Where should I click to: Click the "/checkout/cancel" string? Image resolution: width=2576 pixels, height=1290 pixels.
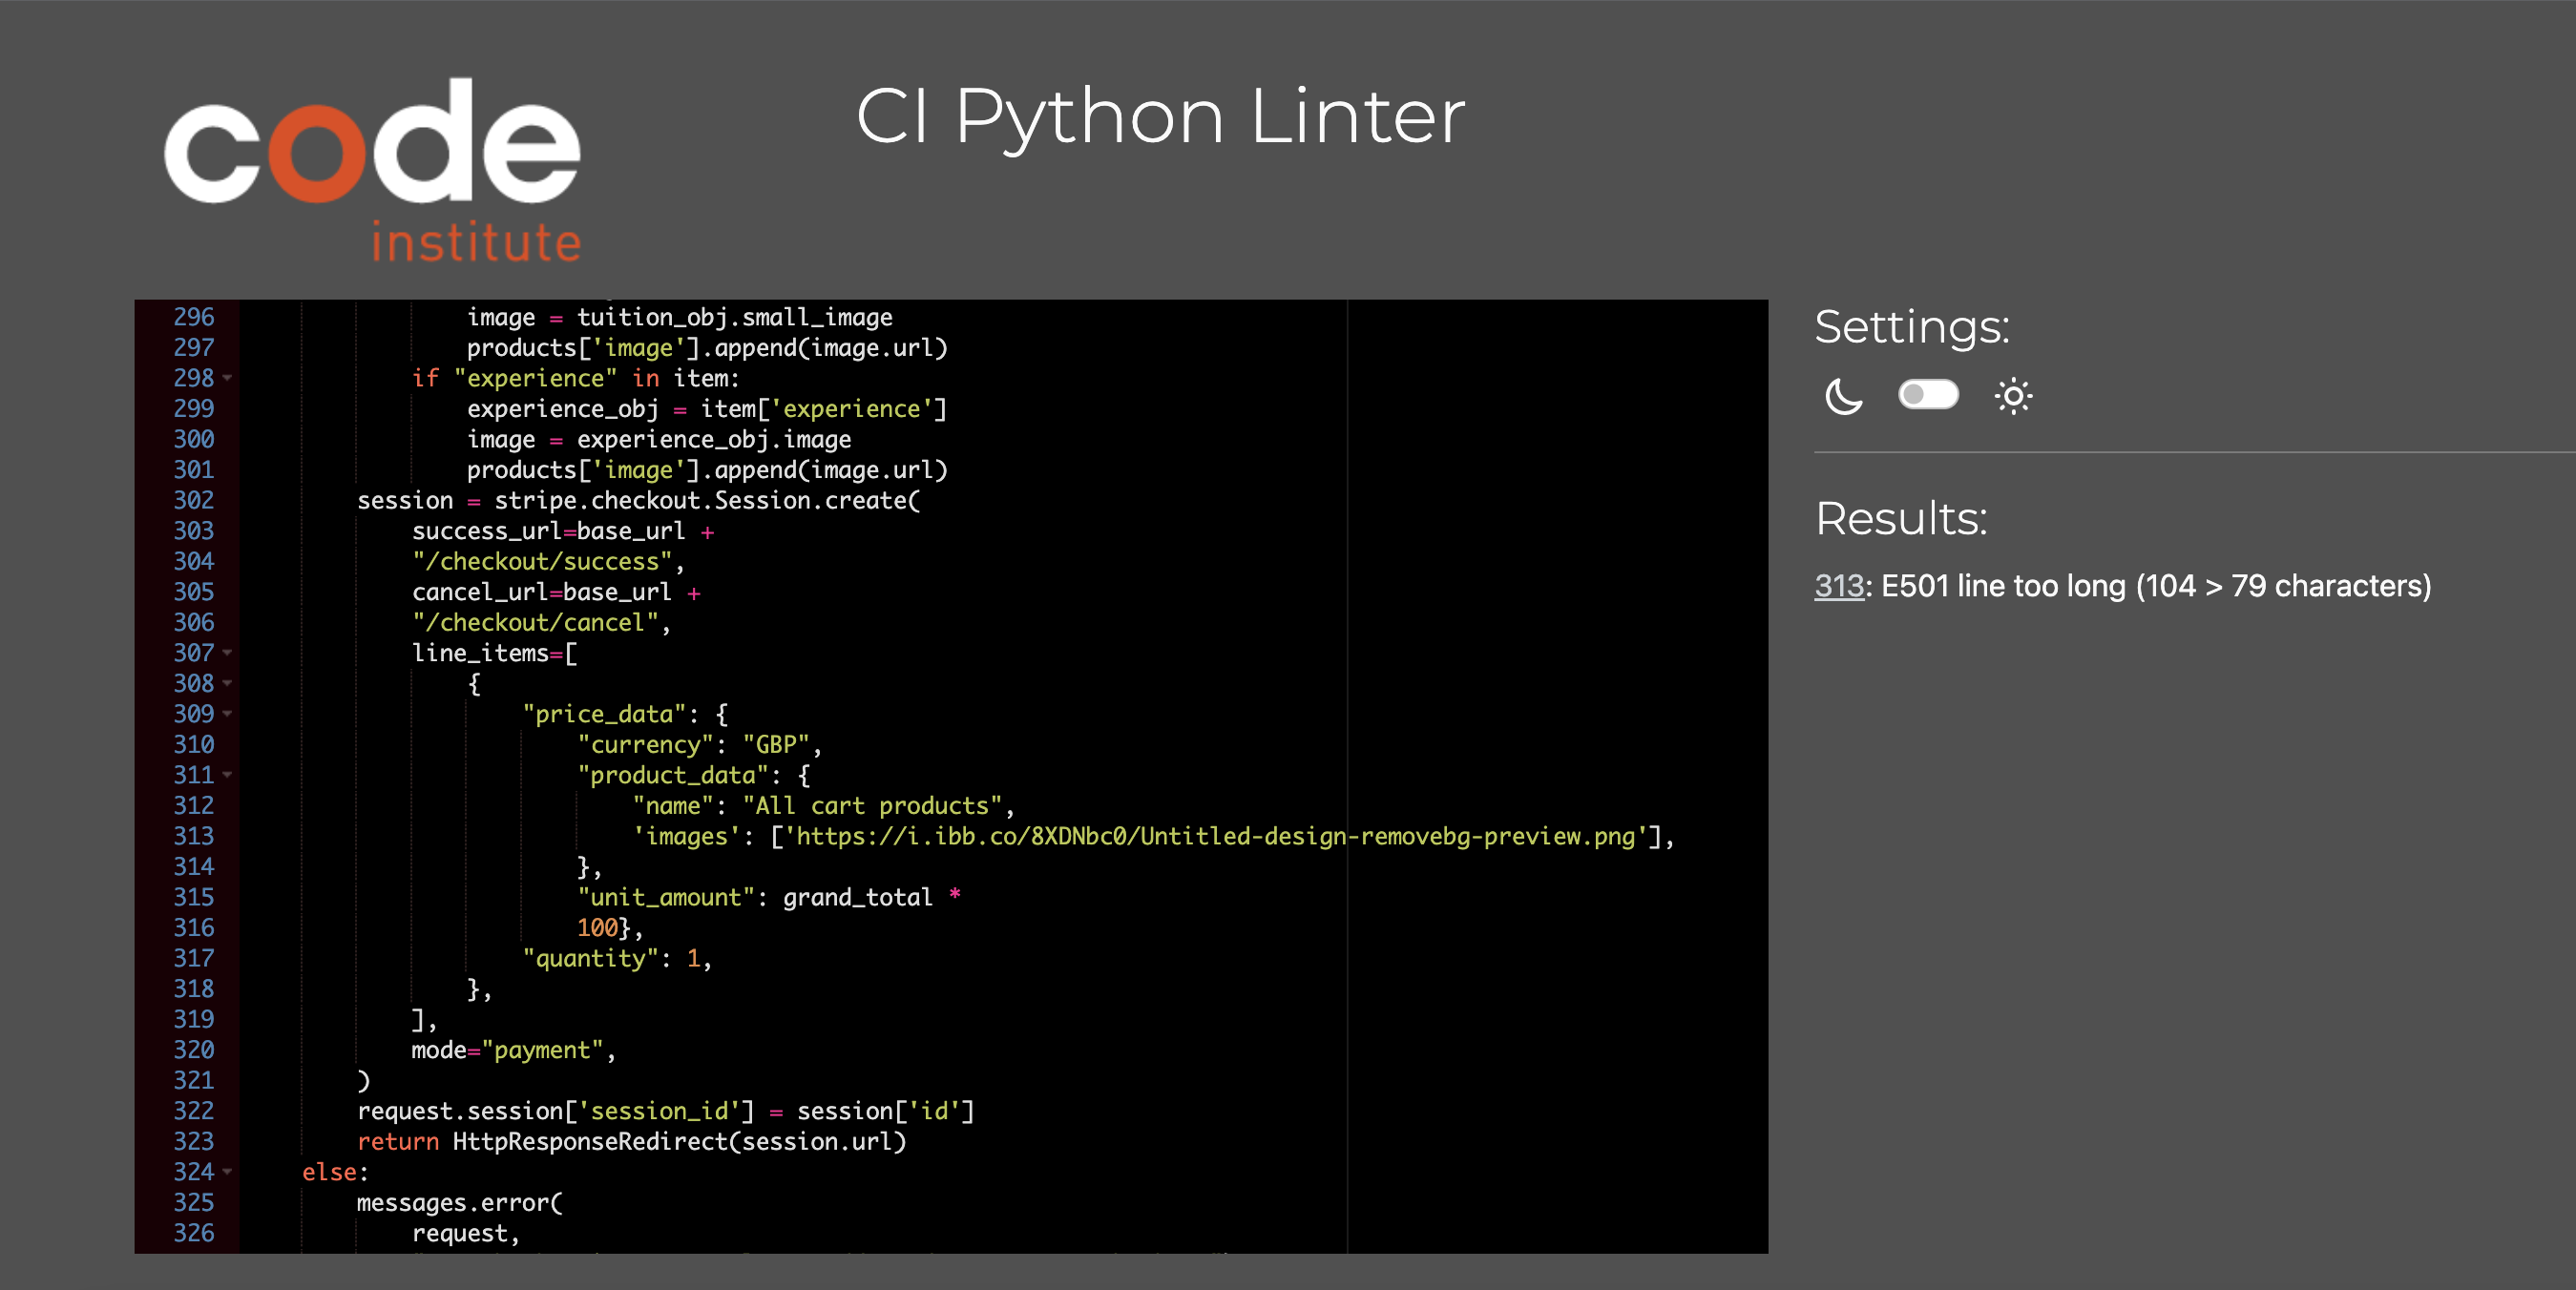[535, 622]
